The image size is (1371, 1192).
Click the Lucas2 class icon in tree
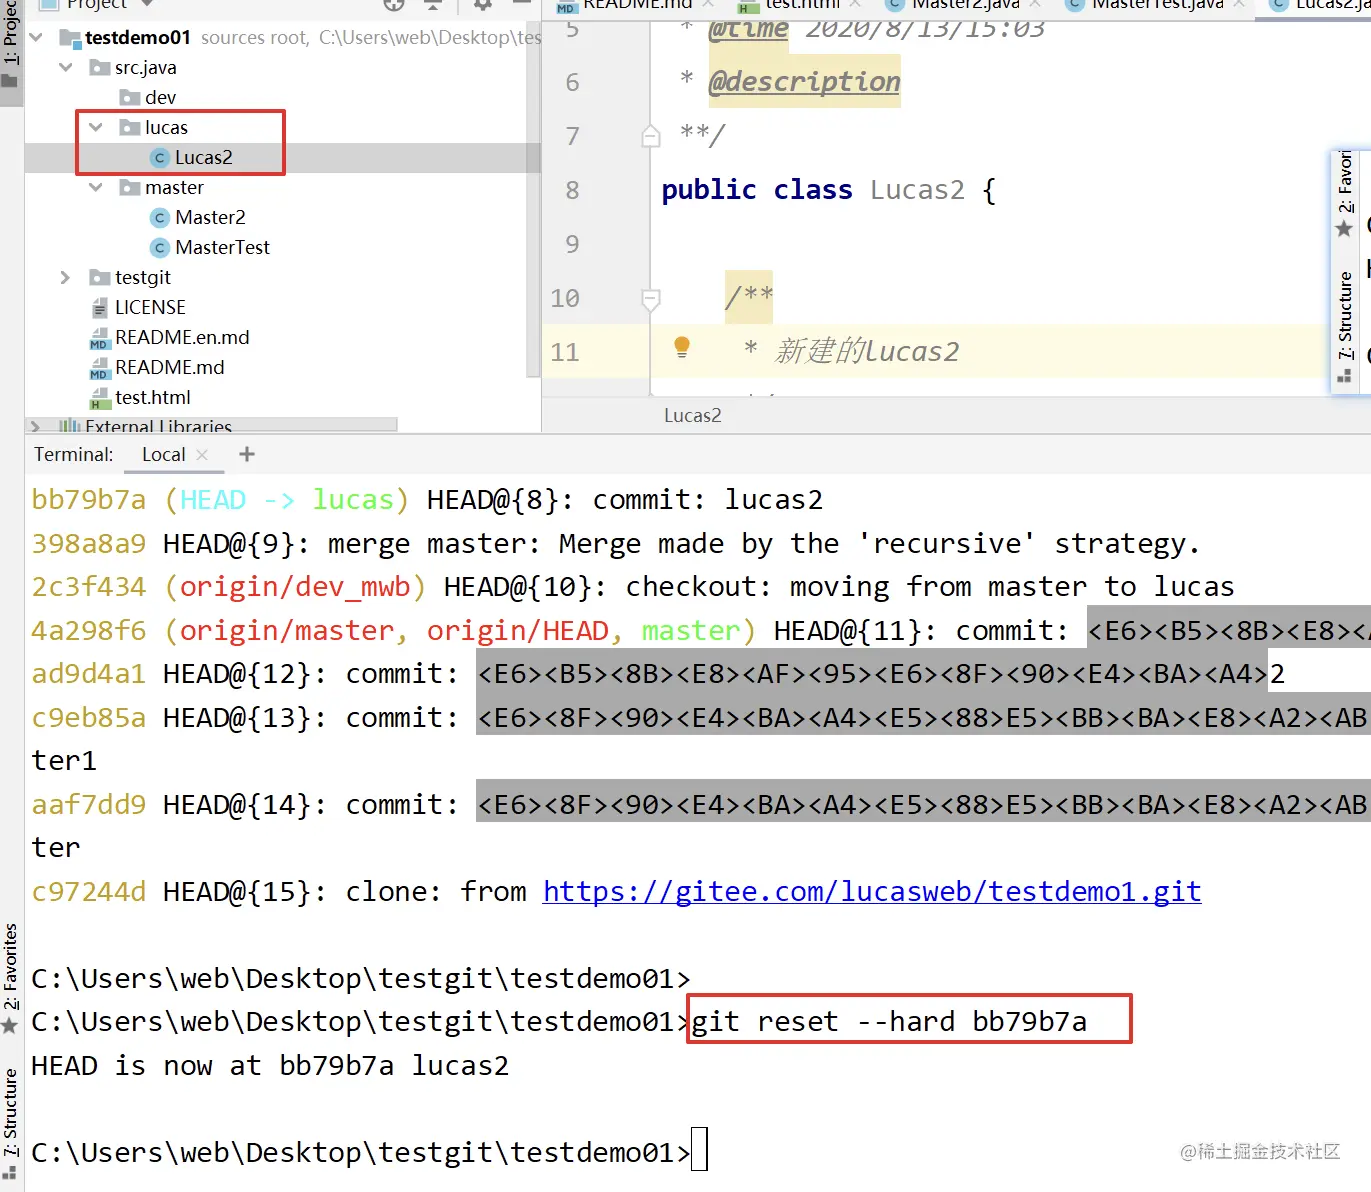pos(159,158)
